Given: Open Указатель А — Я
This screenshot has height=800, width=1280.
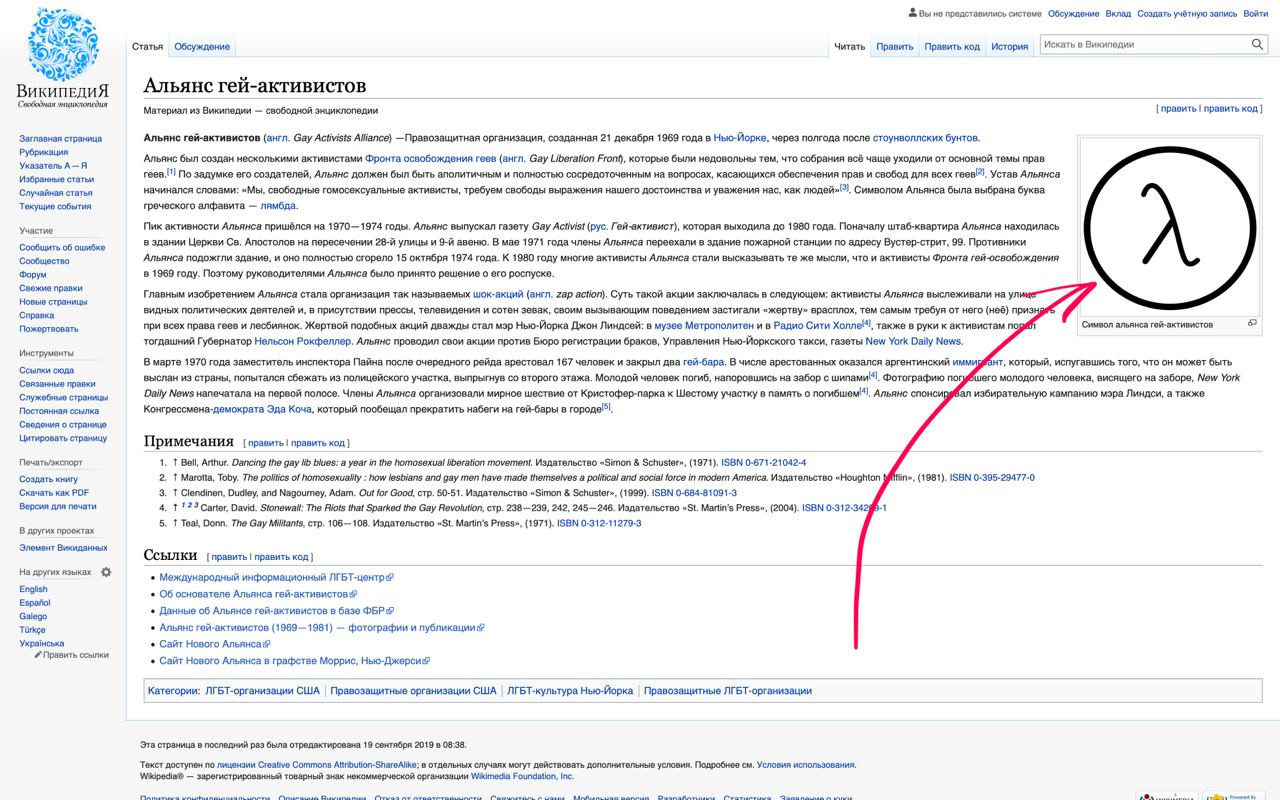Looking at the screenshot, I should tap(53, 166).
